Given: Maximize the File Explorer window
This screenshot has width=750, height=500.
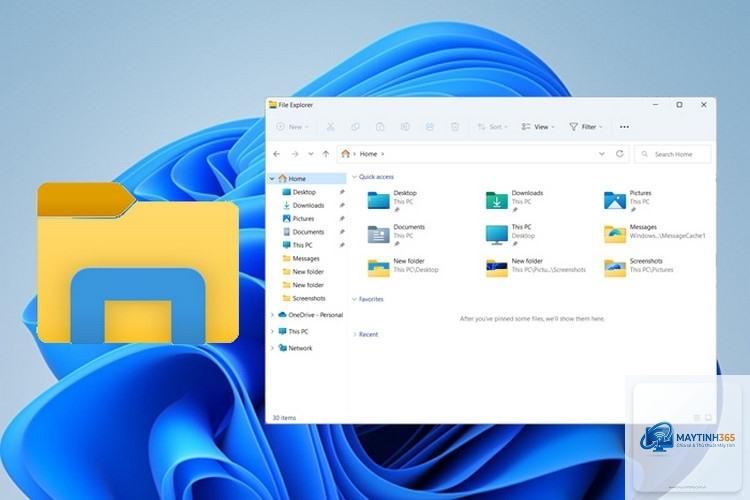Looking at the screenshot, I should (x=679, y=104).
